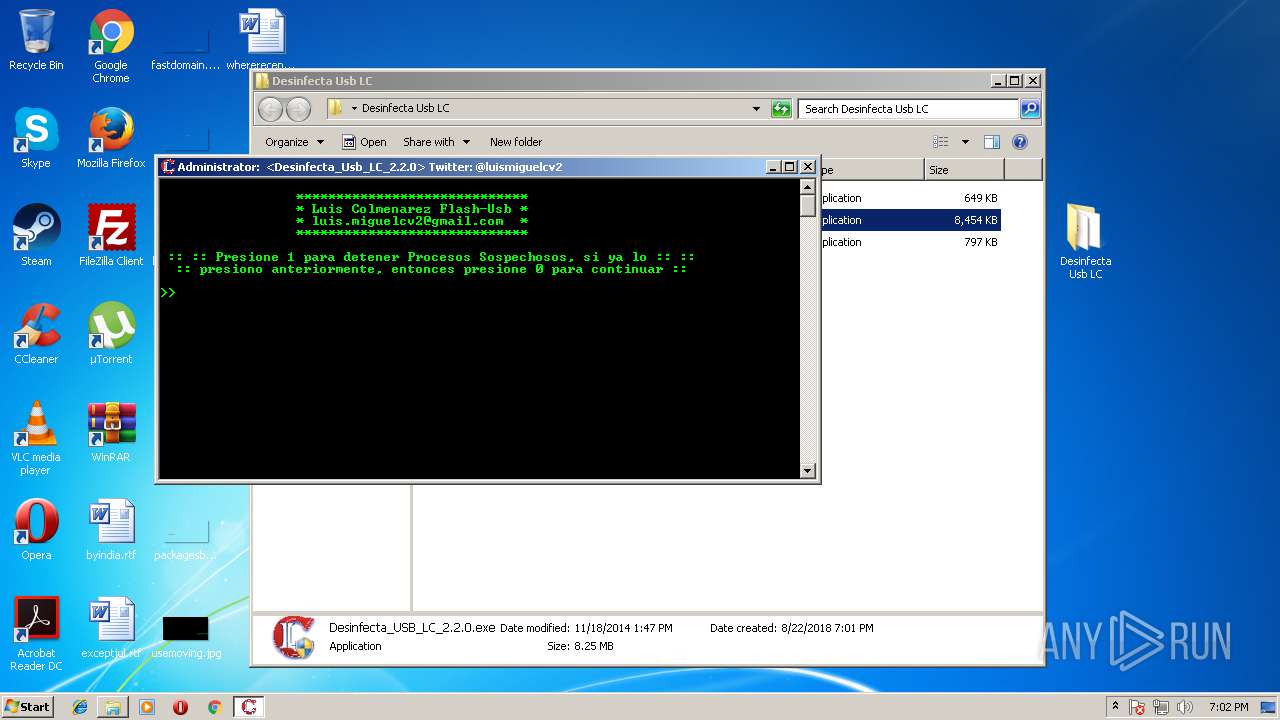1280x720 pixels.
Task: Open the Action Center flag icon
Action: pyautogui.click(x=1138, y=707)
